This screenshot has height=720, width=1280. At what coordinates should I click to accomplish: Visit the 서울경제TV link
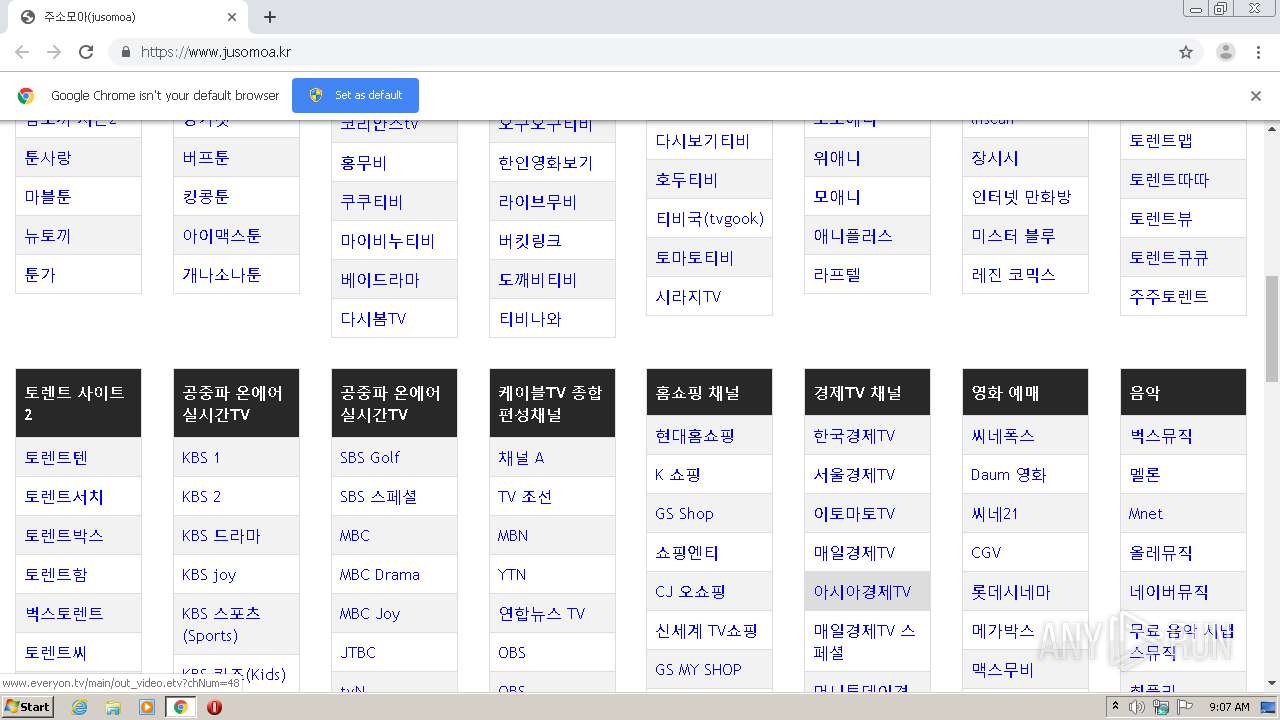855,474
